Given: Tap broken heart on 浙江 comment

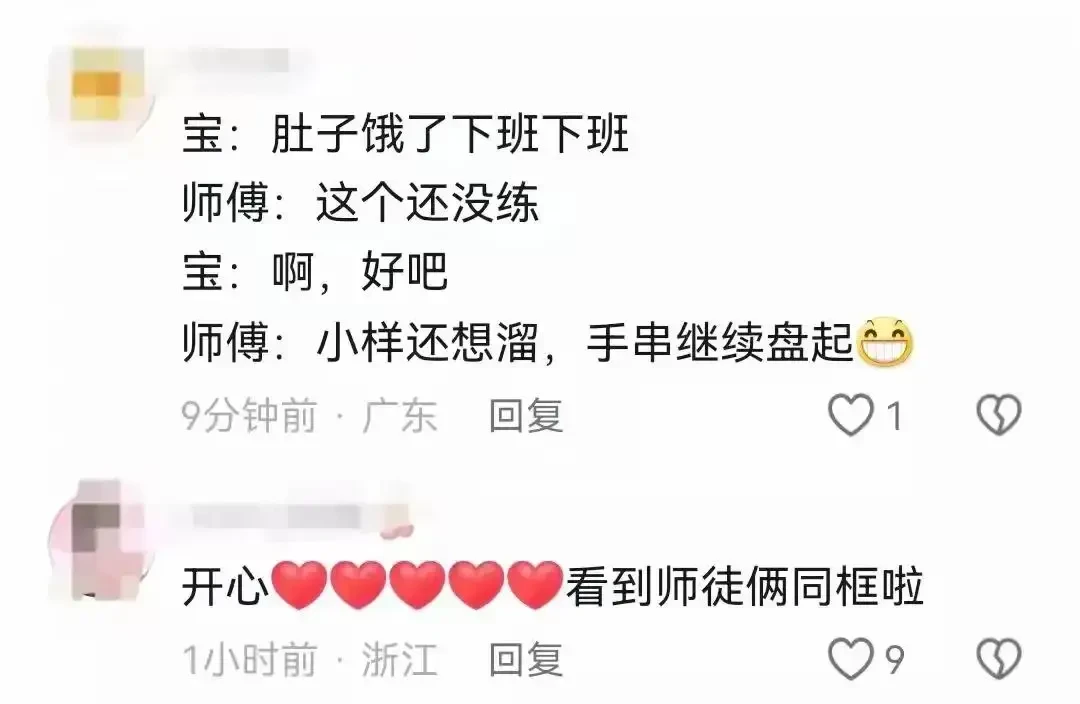Looking at the screenshot, I should 999,659.
